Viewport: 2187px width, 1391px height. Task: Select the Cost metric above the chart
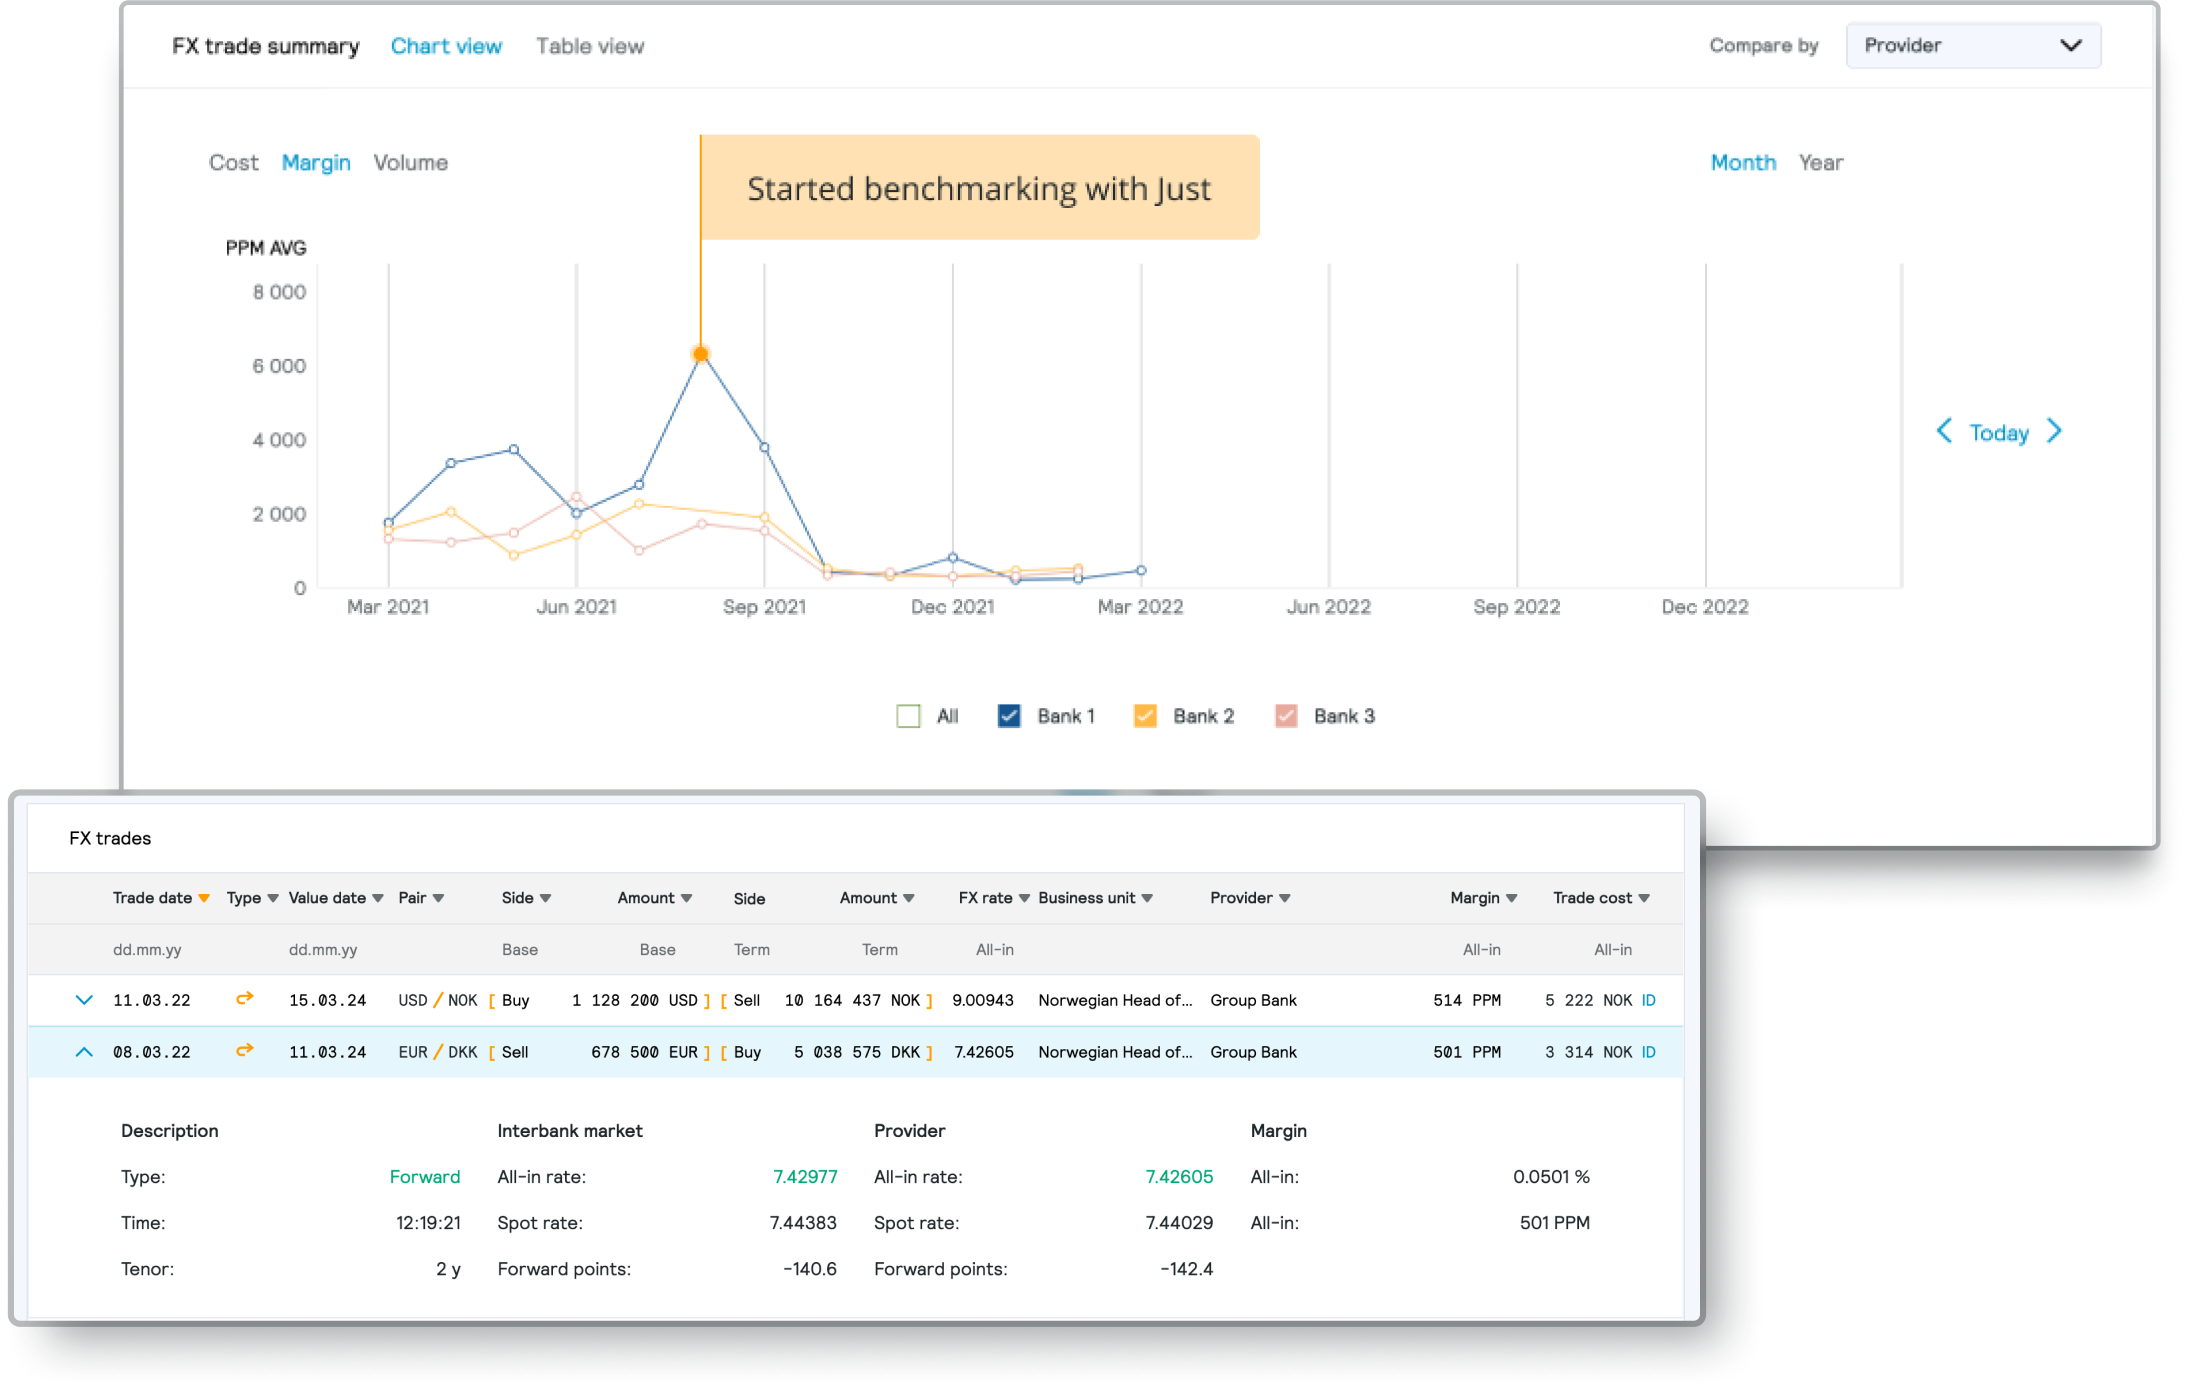coord(233,162)
